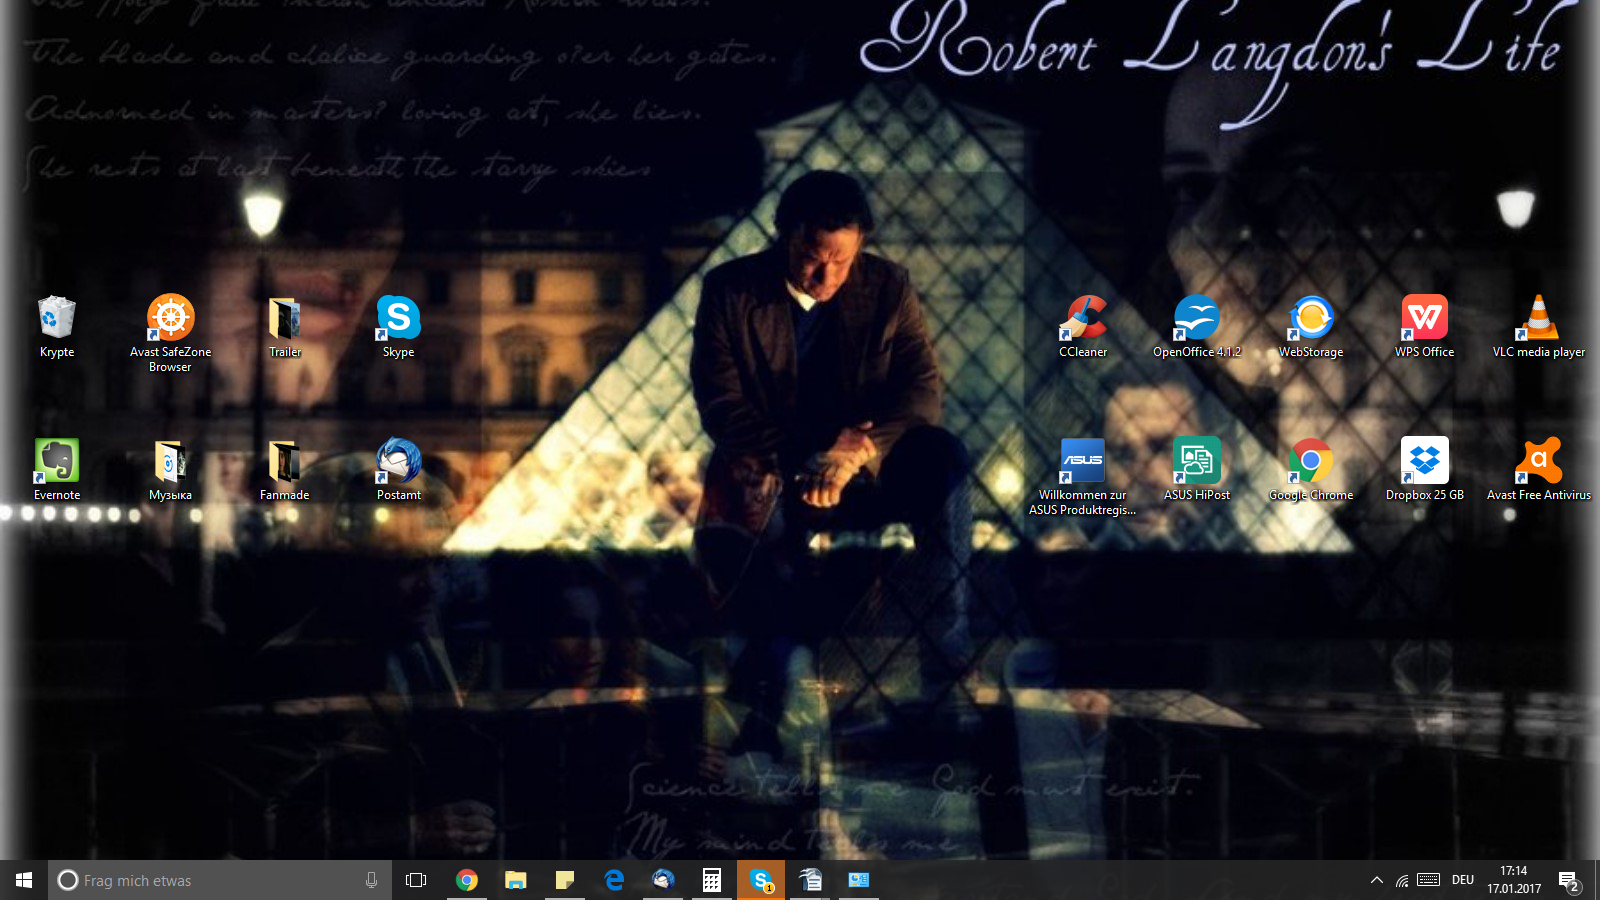This screenshot has height=900, width=1600.
Task: Select the VLC media player icon
Action: pyautogui.click(x=1538, y=319)
